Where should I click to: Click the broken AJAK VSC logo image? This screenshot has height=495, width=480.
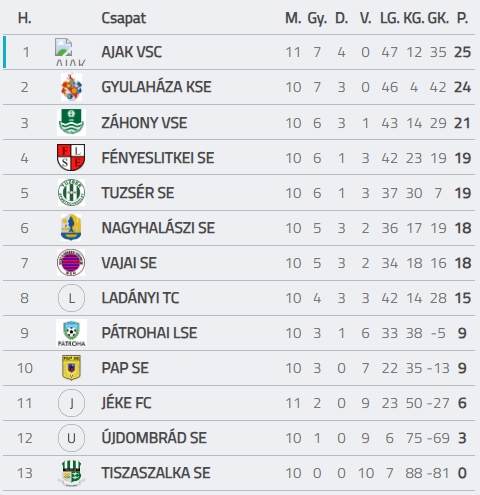(70, 52)
